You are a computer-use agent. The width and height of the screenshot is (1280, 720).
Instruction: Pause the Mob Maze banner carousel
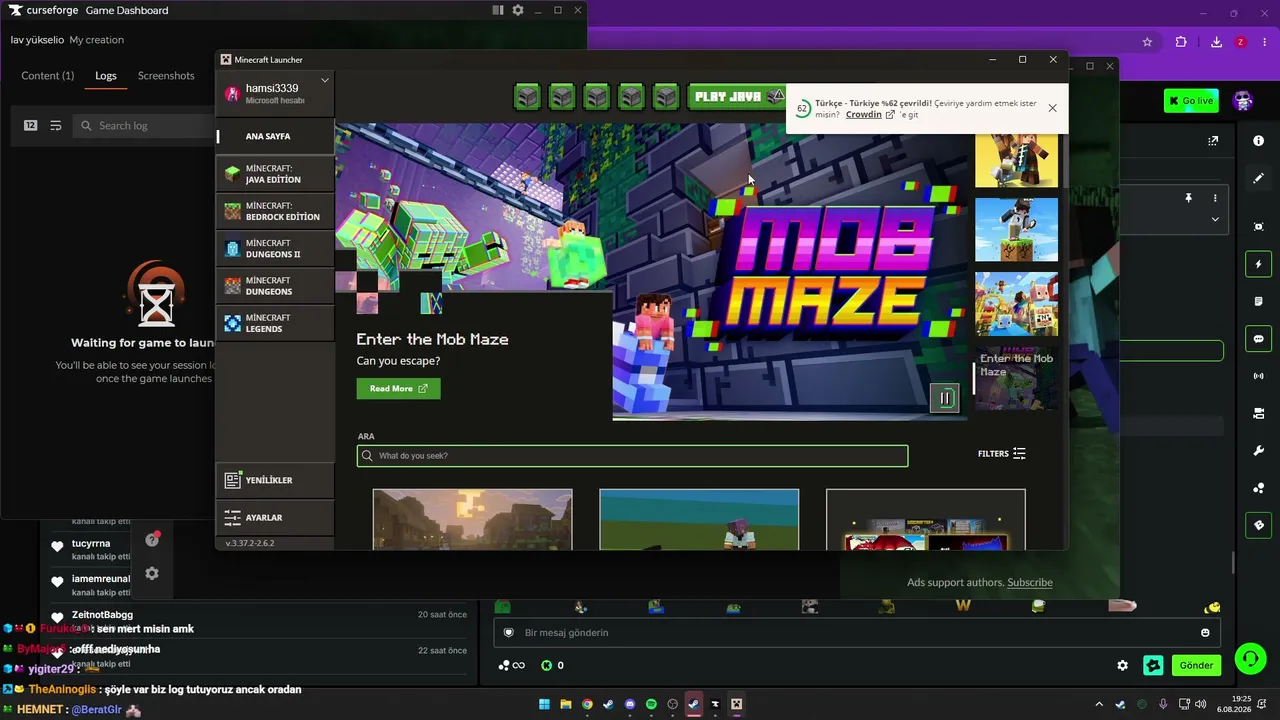[944, 398]
